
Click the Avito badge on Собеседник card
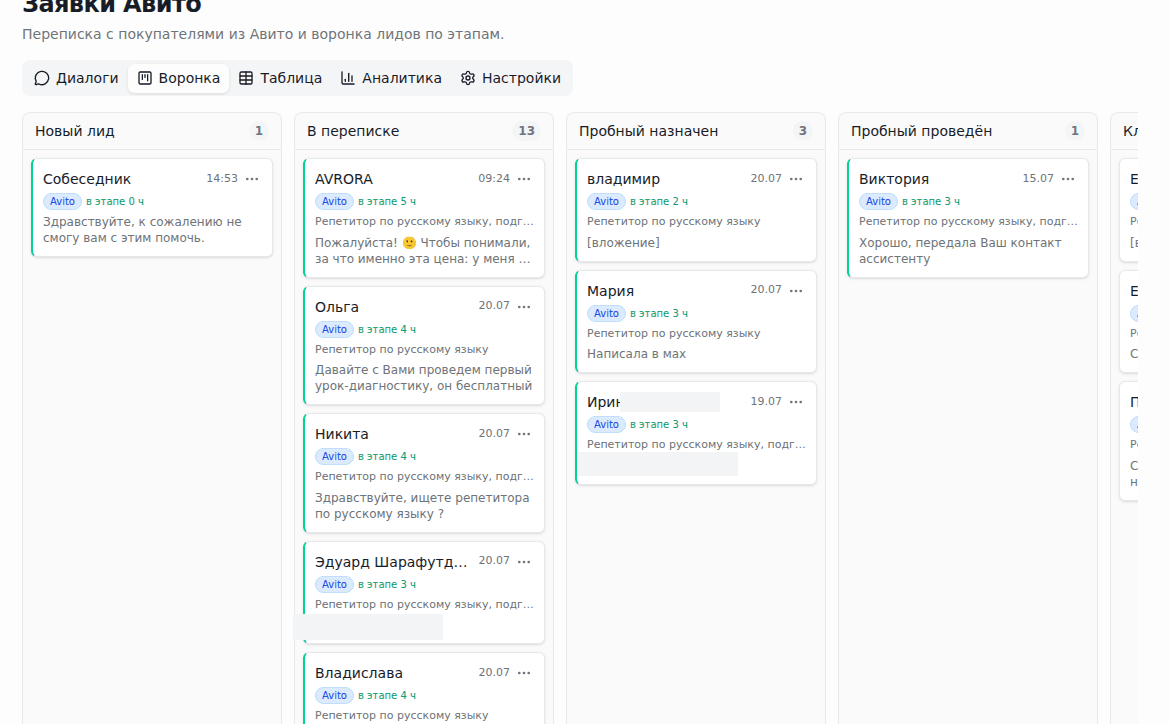coord(62,201)
